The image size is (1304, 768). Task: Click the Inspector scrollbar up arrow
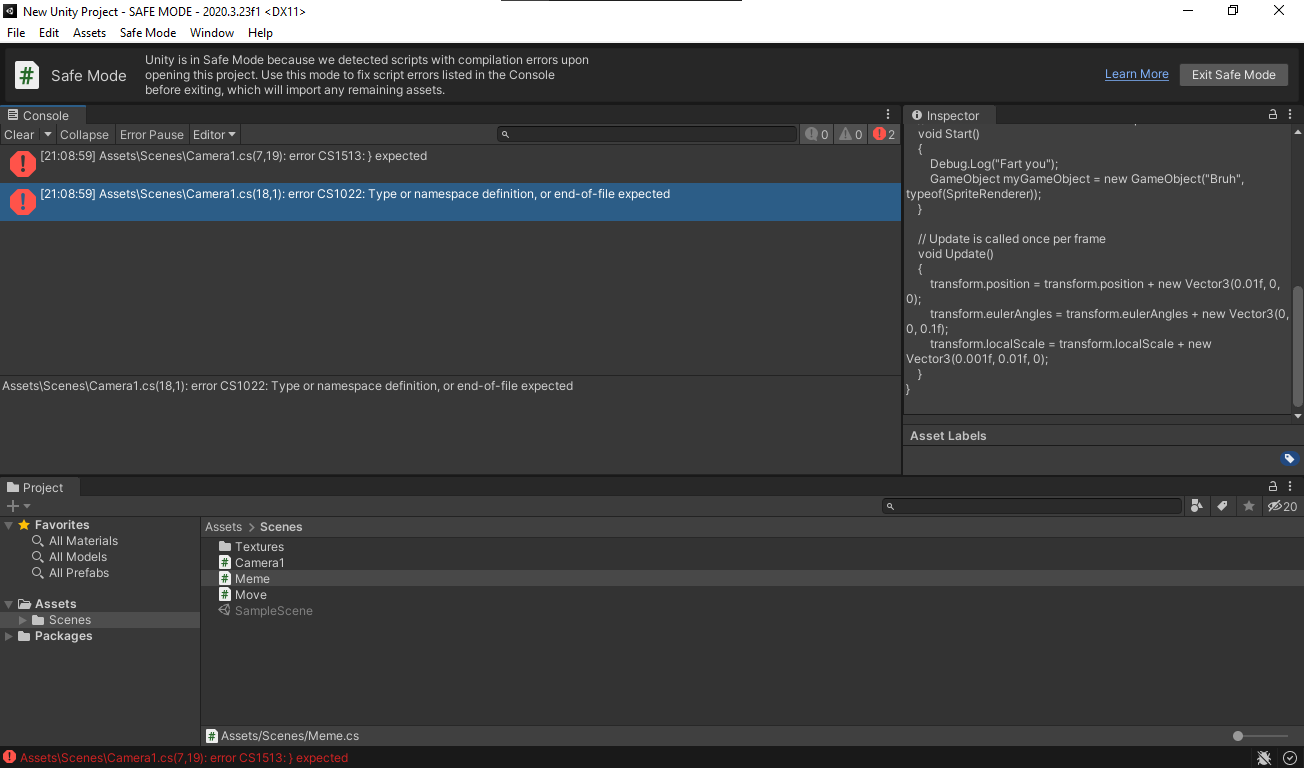[x=1298, y=133]
